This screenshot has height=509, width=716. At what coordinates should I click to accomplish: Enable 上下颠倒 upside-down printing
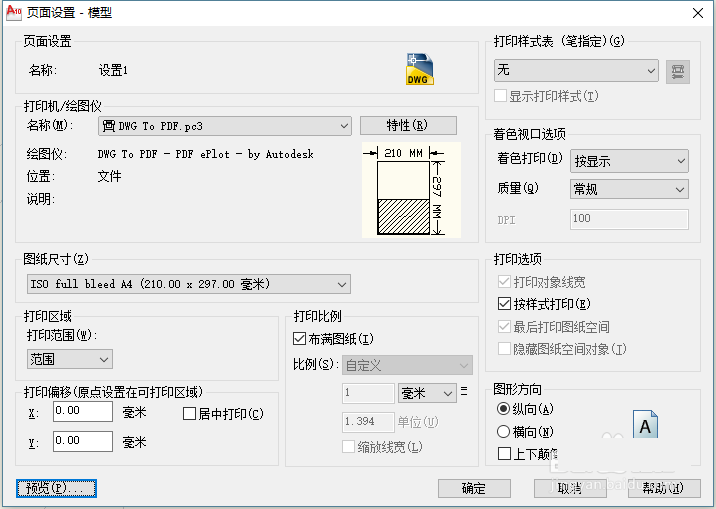[x=505, y=454]
